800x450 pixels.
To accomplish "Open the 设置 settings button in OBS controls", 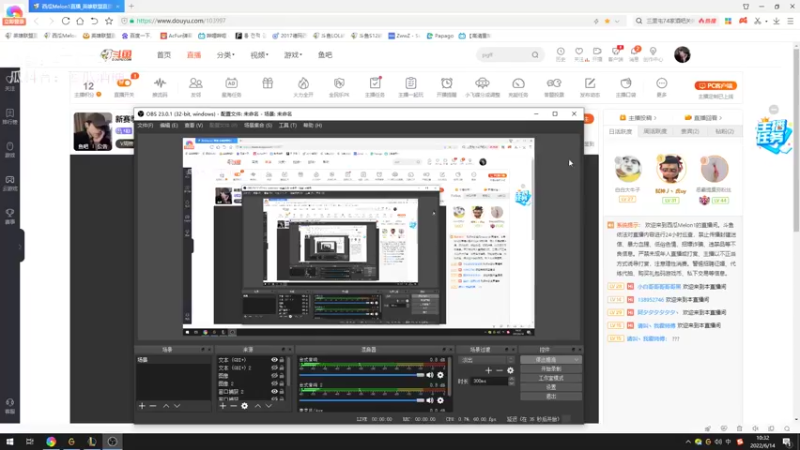I will coord(551,387).
